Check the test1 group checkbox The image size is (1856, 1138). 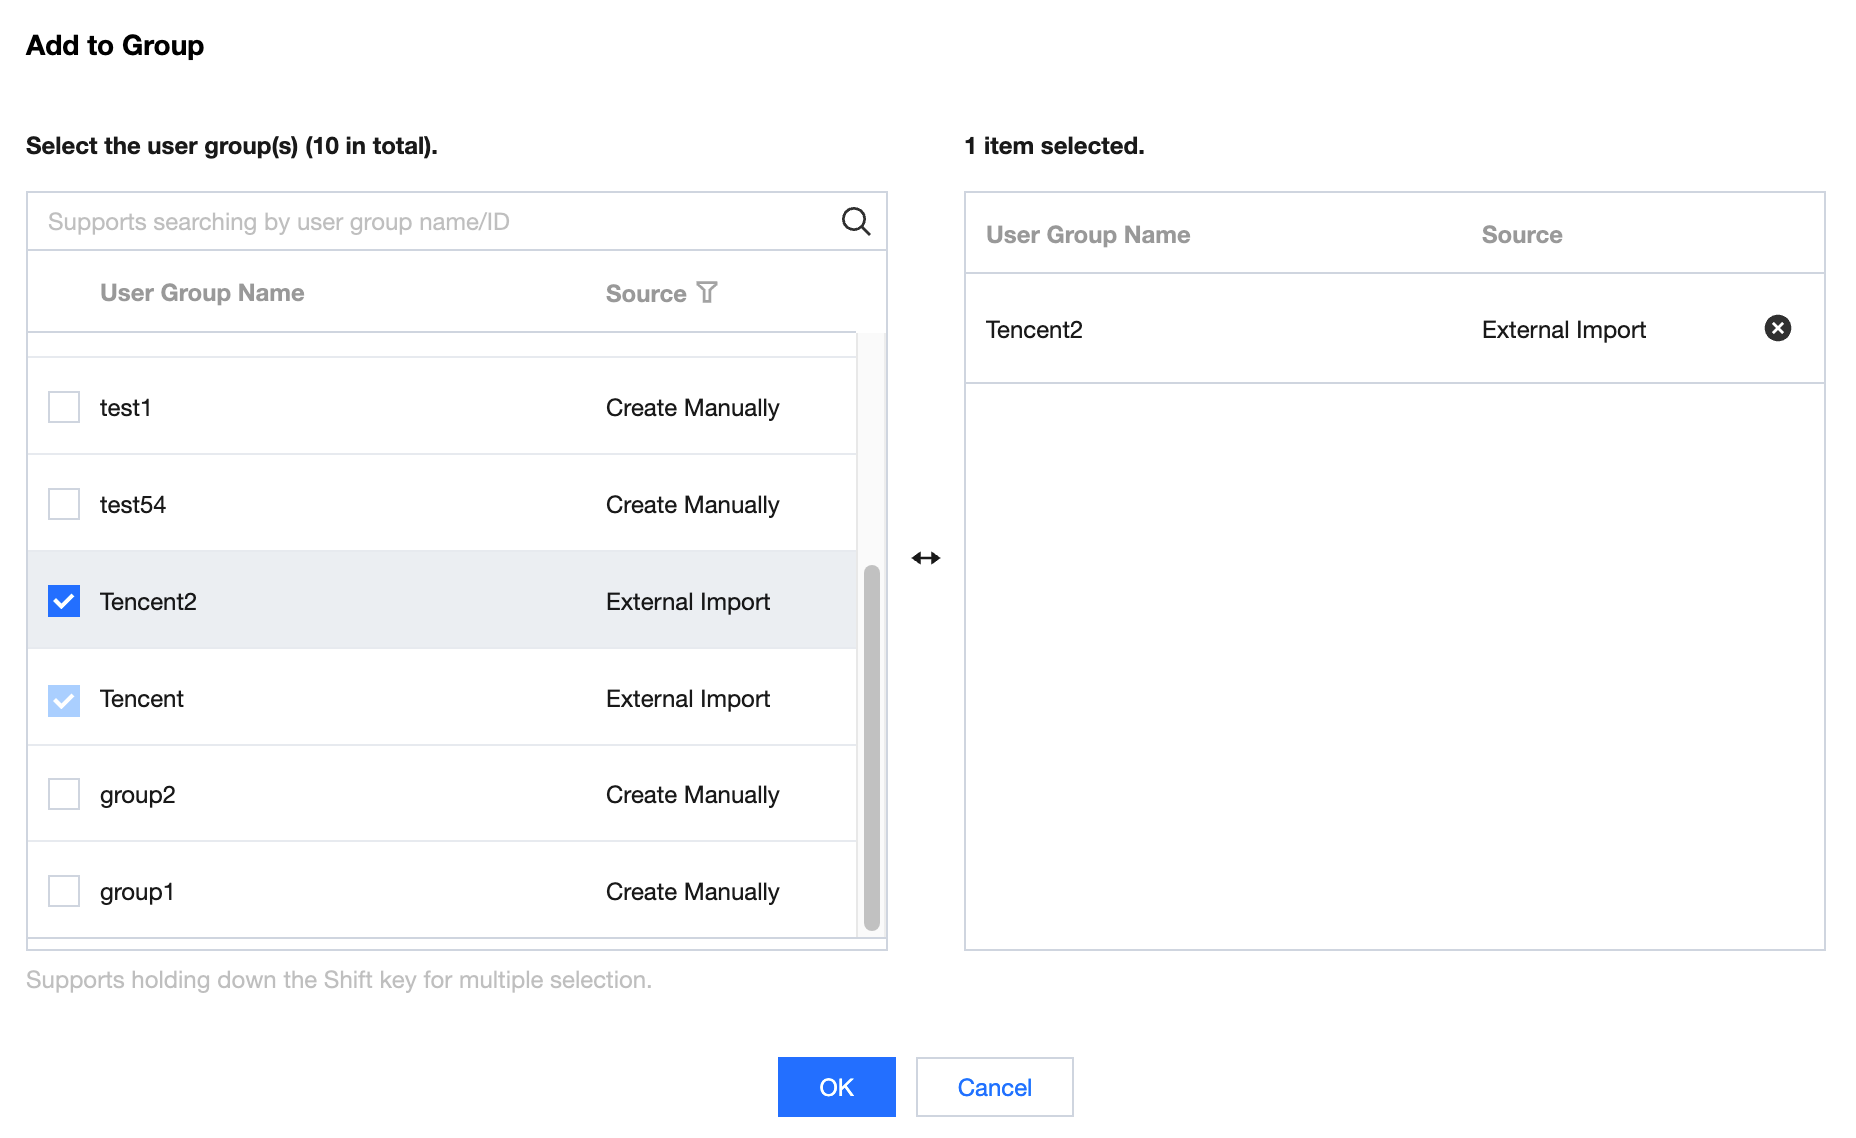[x=64, y=407]
